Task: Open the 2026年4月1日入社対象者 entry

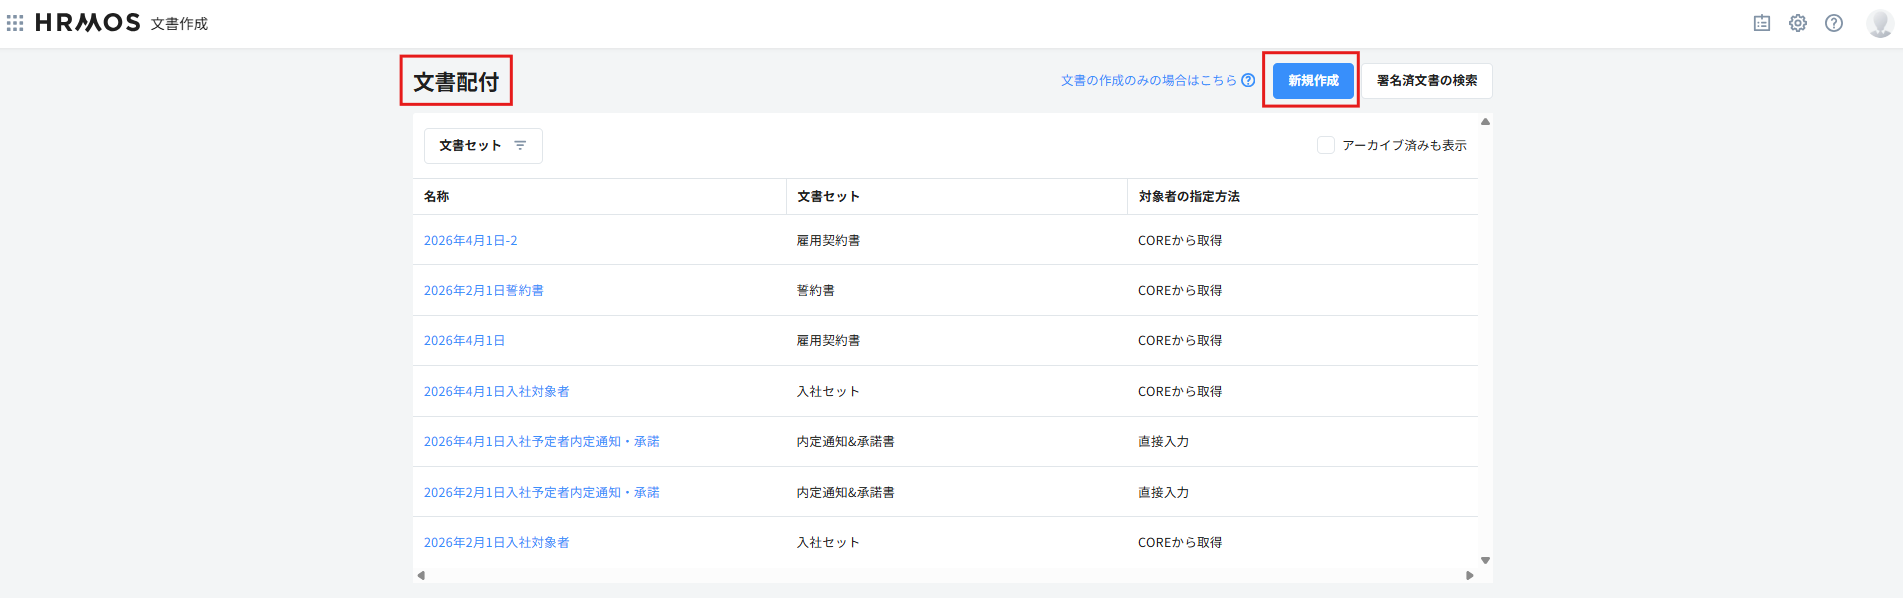Action: click(x=497, y=392)
